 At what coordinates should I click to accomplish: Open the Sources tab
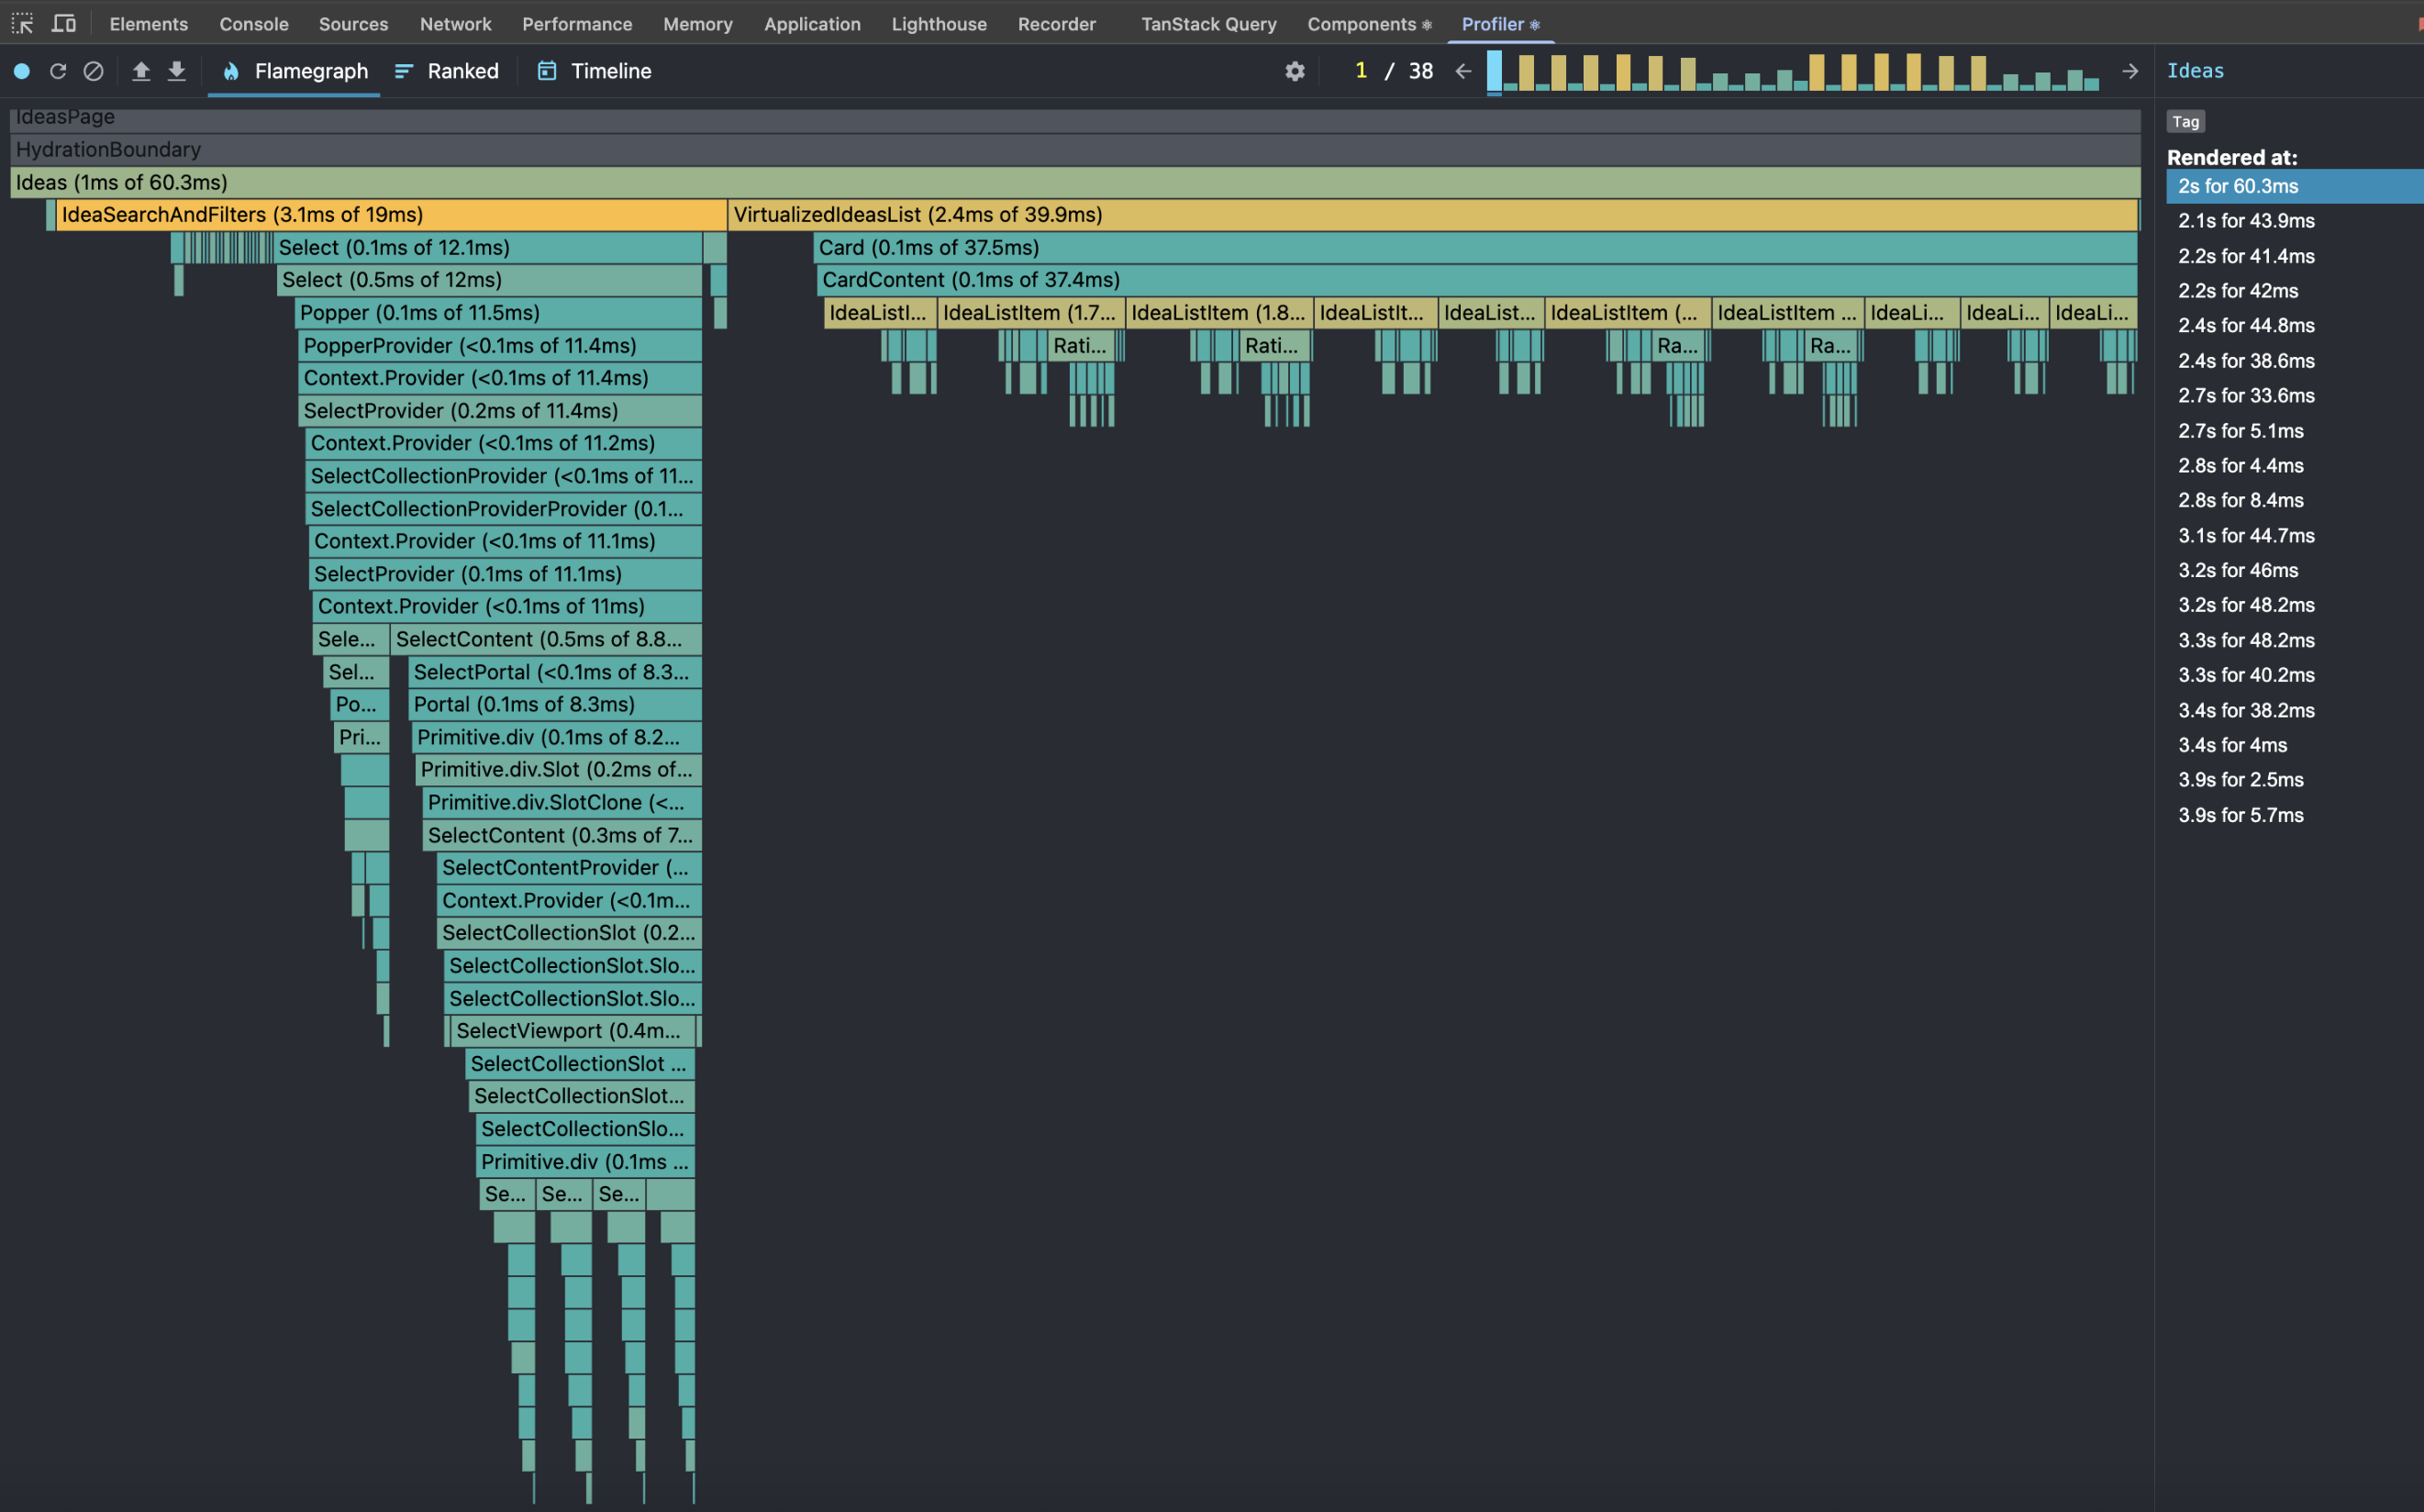point(353,24)
